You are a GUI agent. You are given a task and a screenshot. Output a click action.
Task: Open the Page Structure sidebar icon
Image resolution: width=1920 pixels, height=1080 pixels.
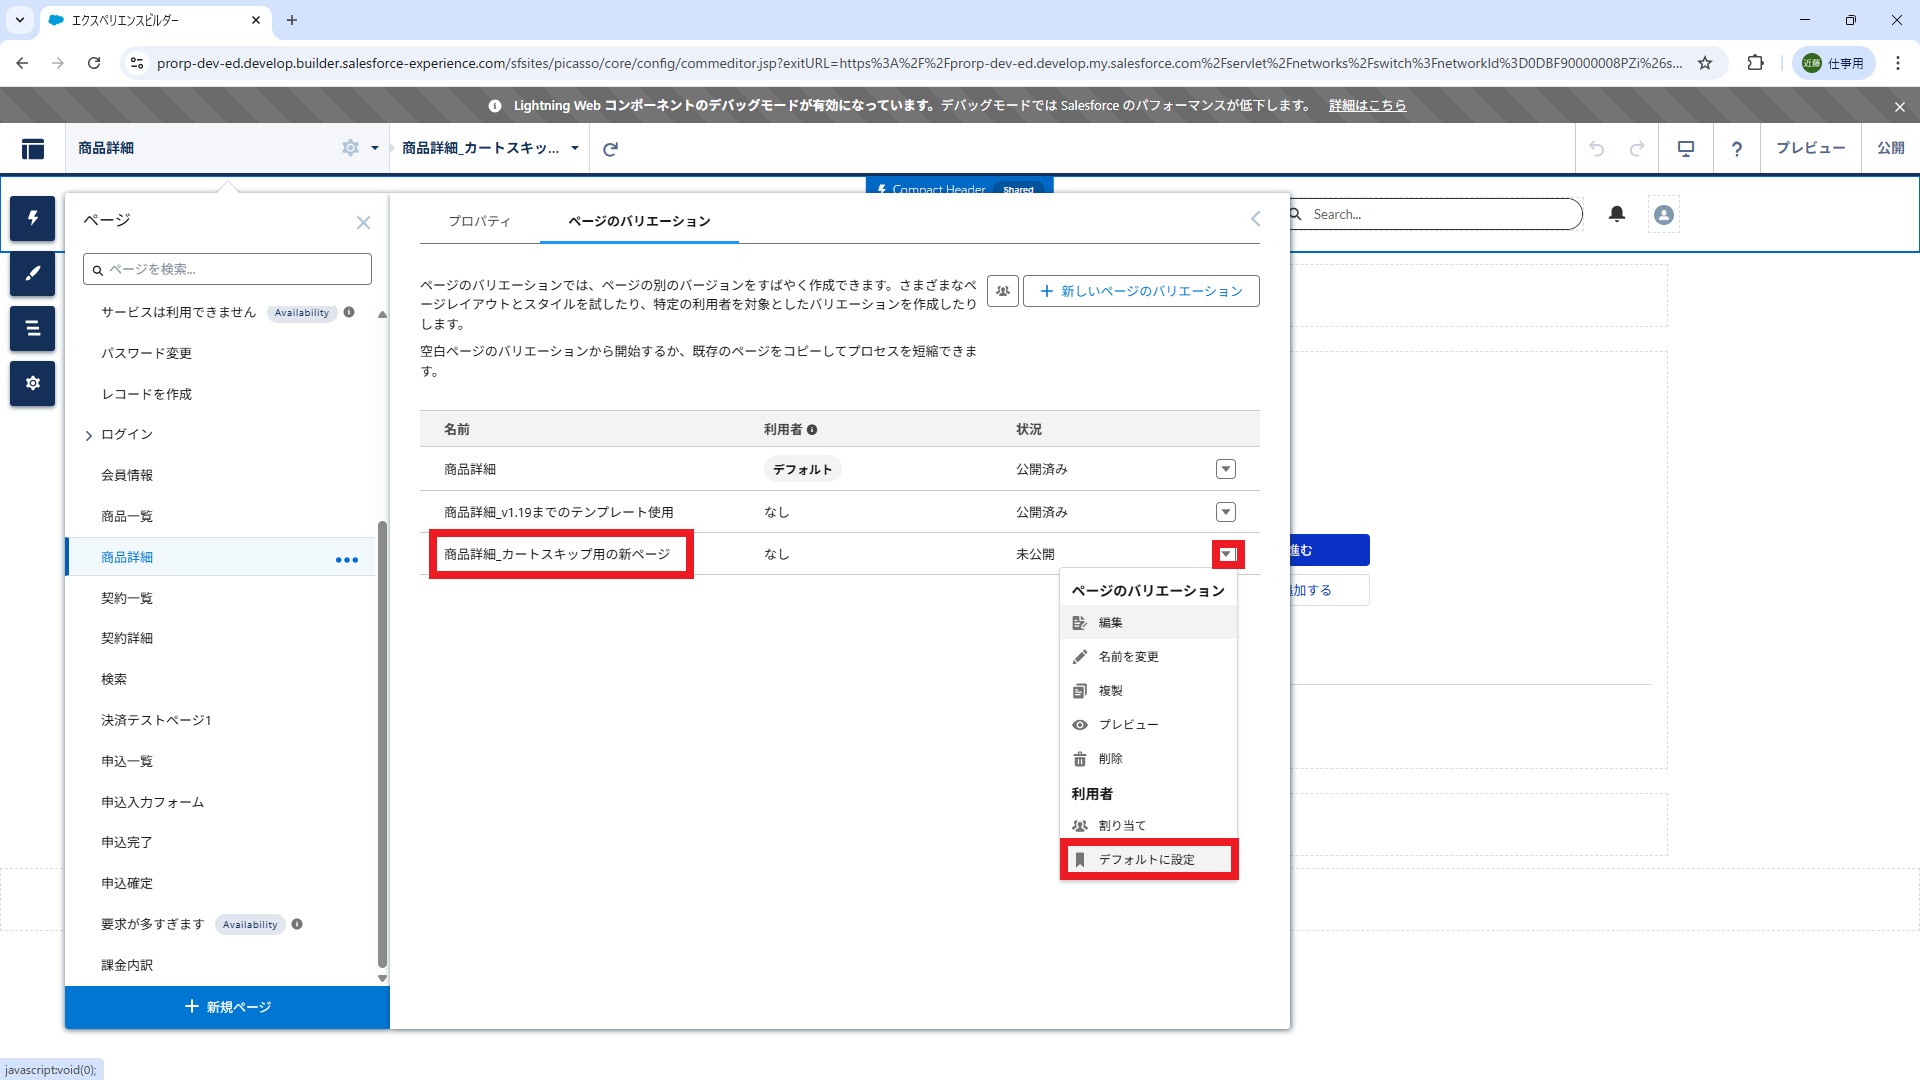[x=32, y=328]
